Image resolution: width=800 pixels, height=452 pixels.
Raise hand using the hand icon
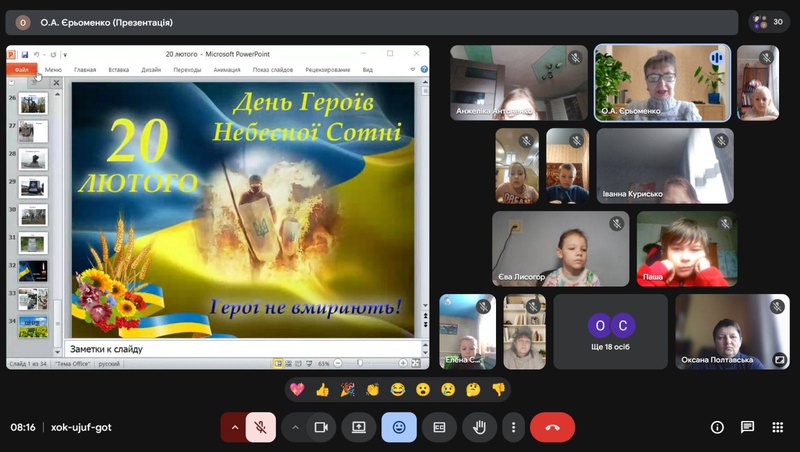(x=479, y=427)
